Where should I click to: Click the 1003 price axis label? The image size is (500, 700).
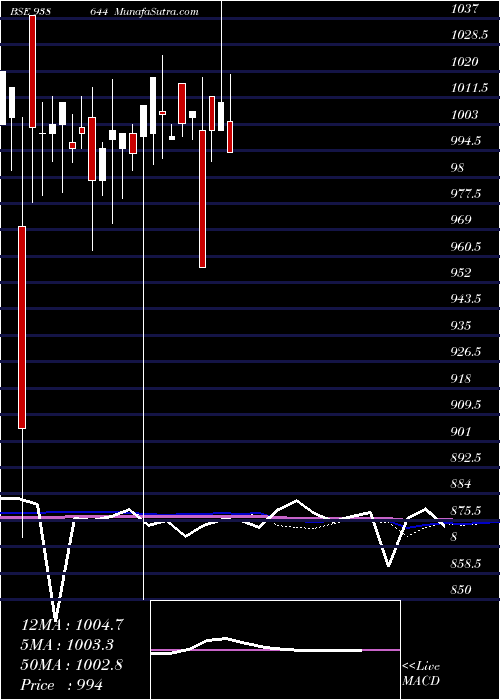465,115
